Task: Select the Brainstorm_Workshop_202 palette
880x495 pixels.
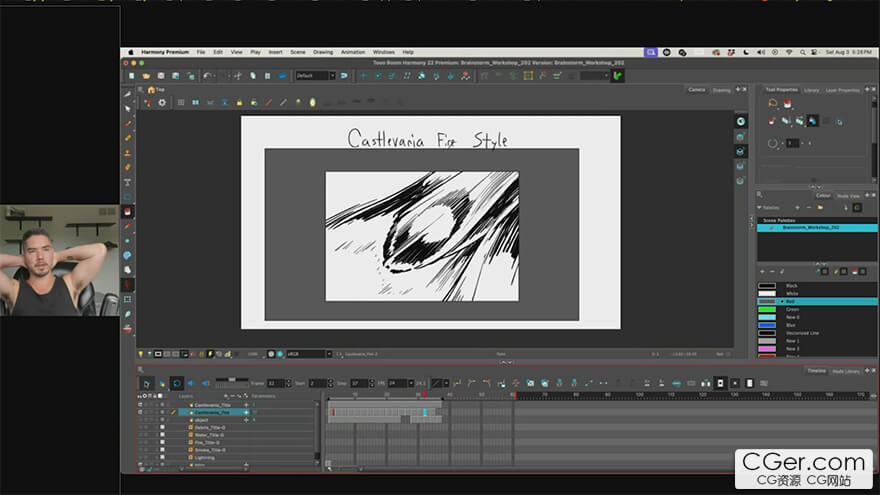Action: coord(817,228)
